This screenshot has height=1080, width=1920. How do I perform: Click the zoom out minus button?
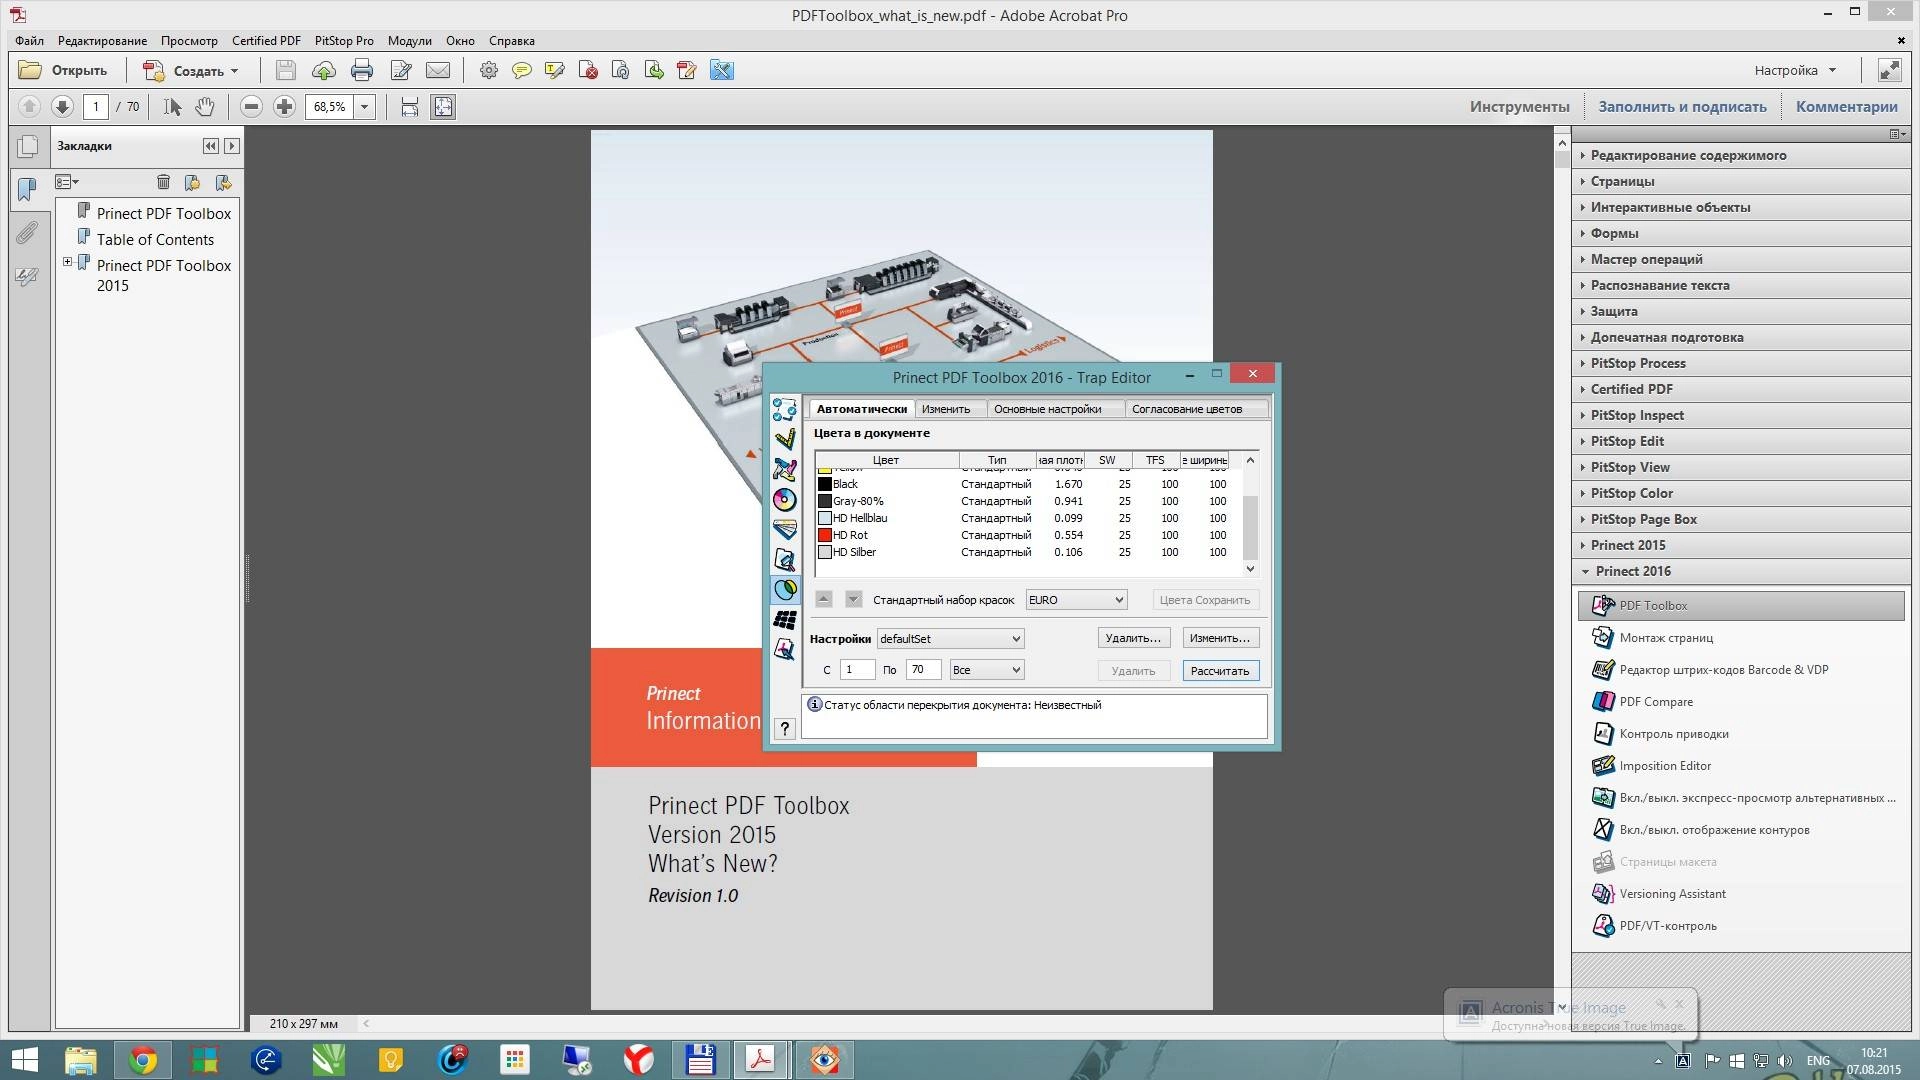click(251, 107)
